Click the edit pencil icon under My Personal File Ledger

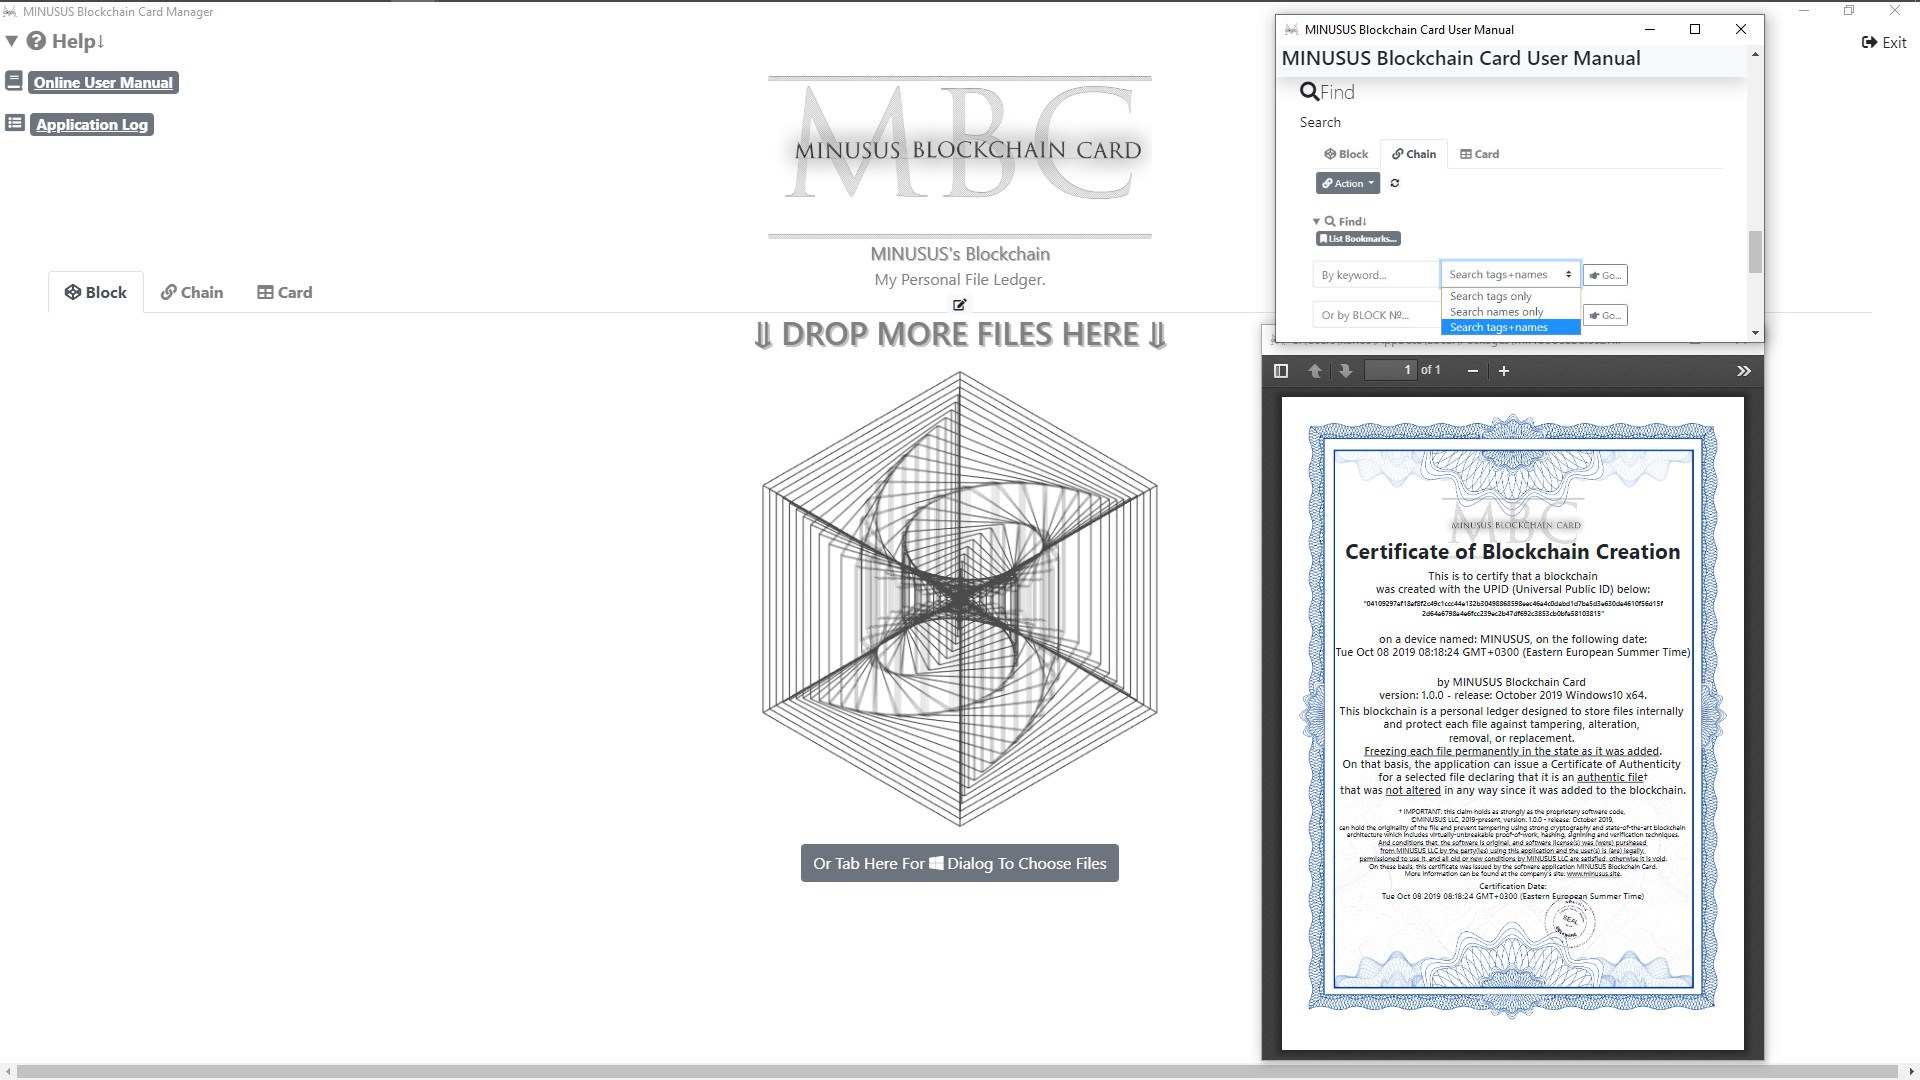(x=960, y=305)
